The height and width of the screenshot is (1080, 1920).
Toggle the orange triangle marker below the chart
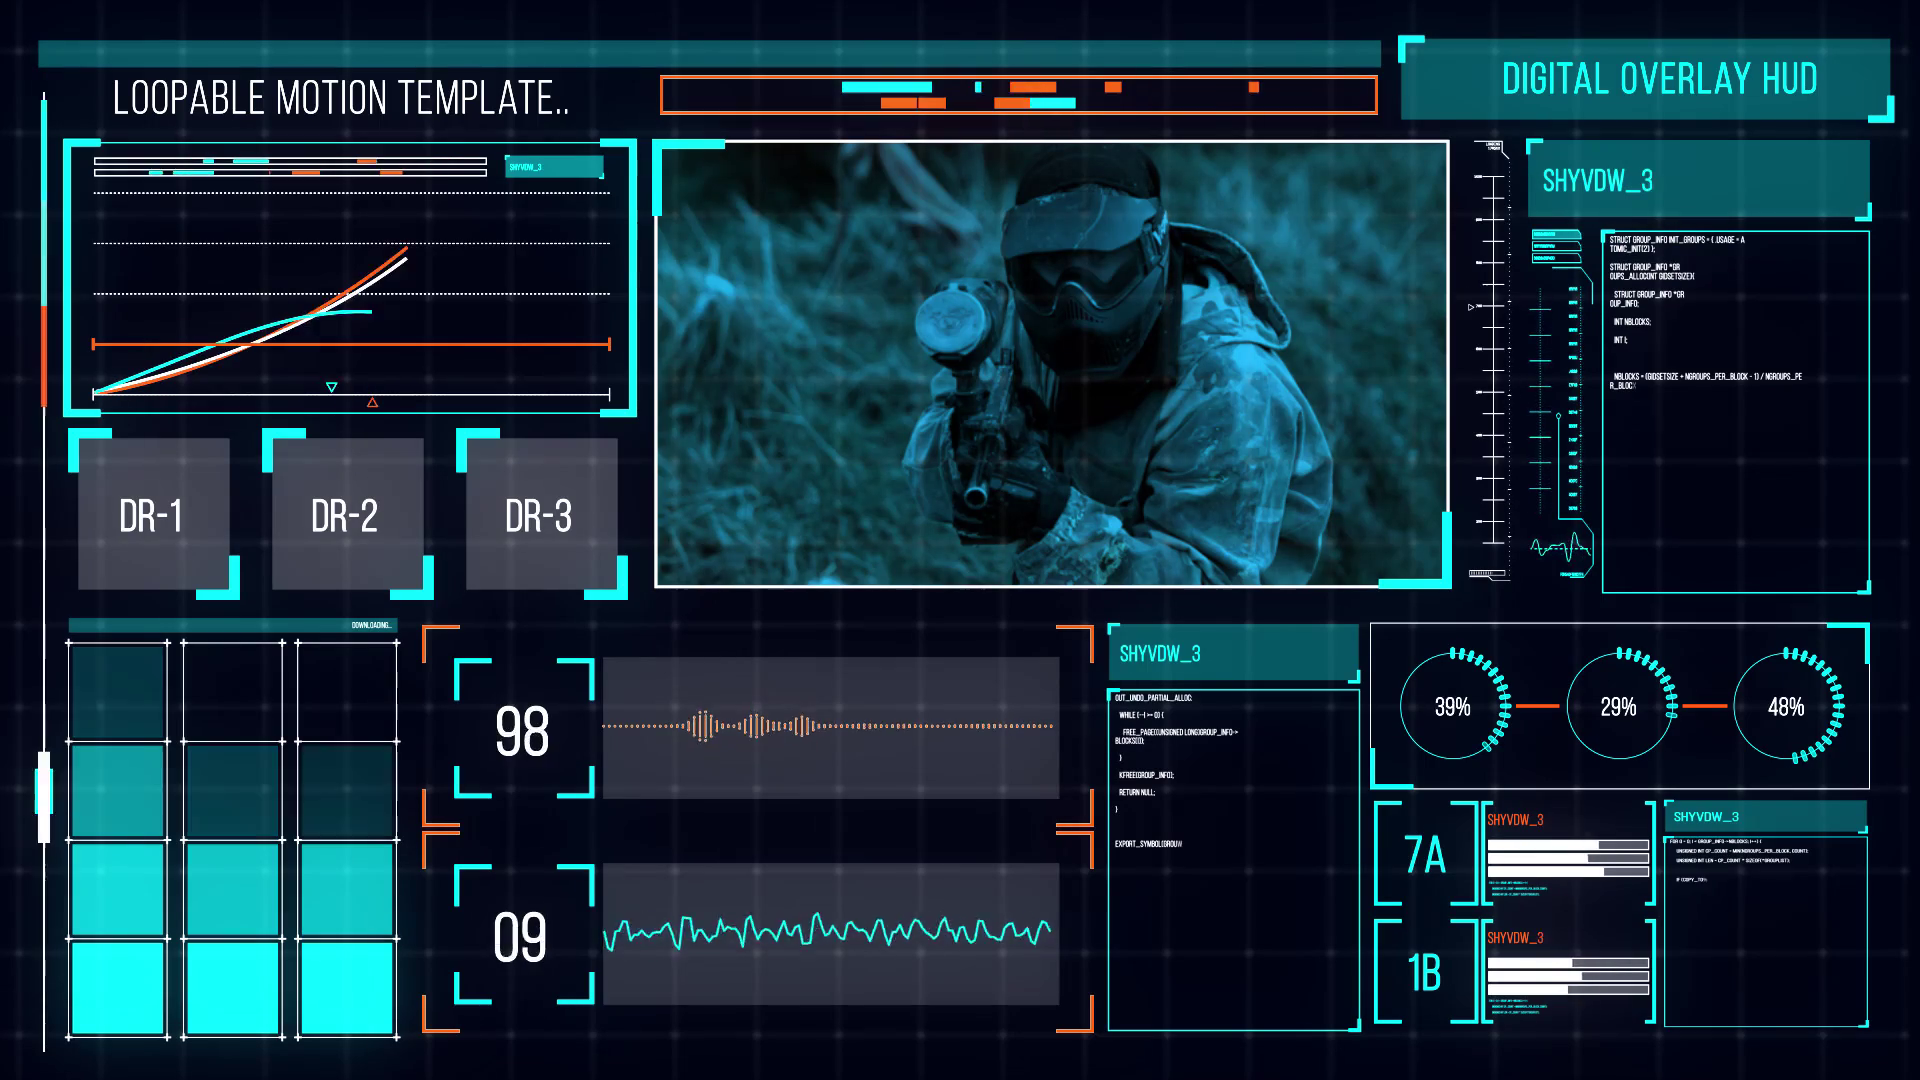[x=371, y=402]
